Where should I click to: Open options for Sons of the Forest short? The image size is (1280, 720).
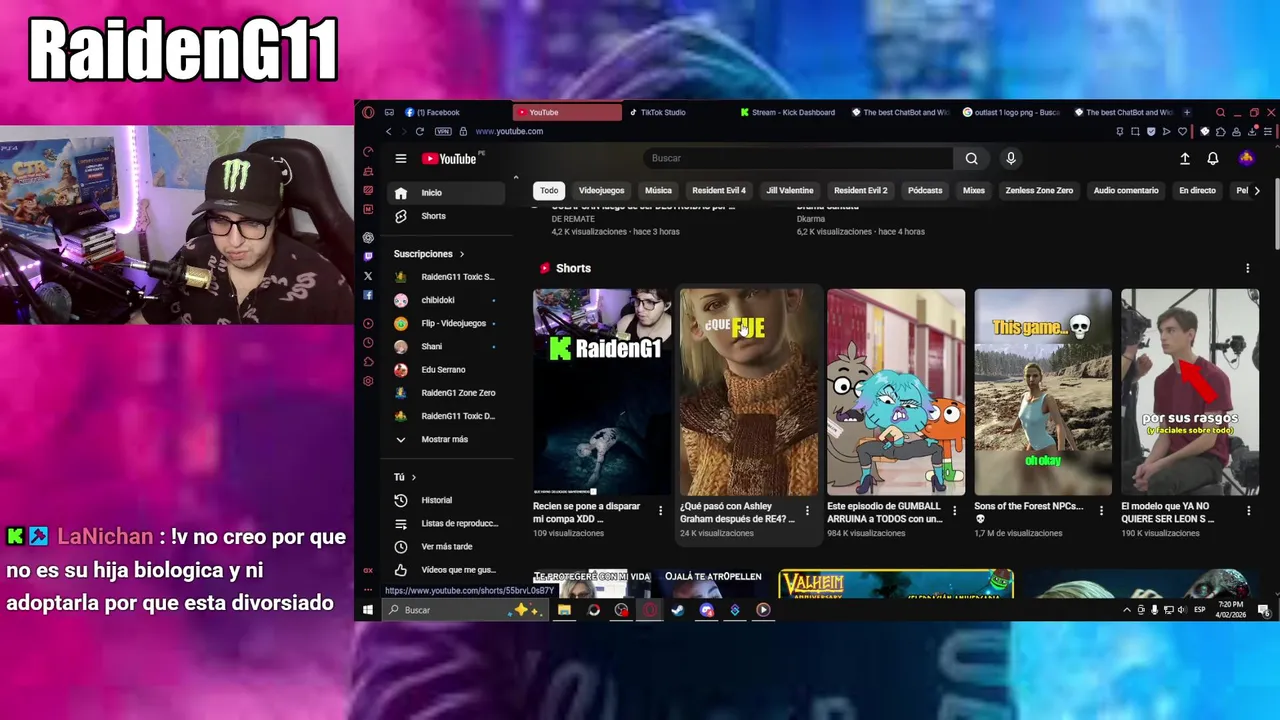click(x=1101, y=511)
